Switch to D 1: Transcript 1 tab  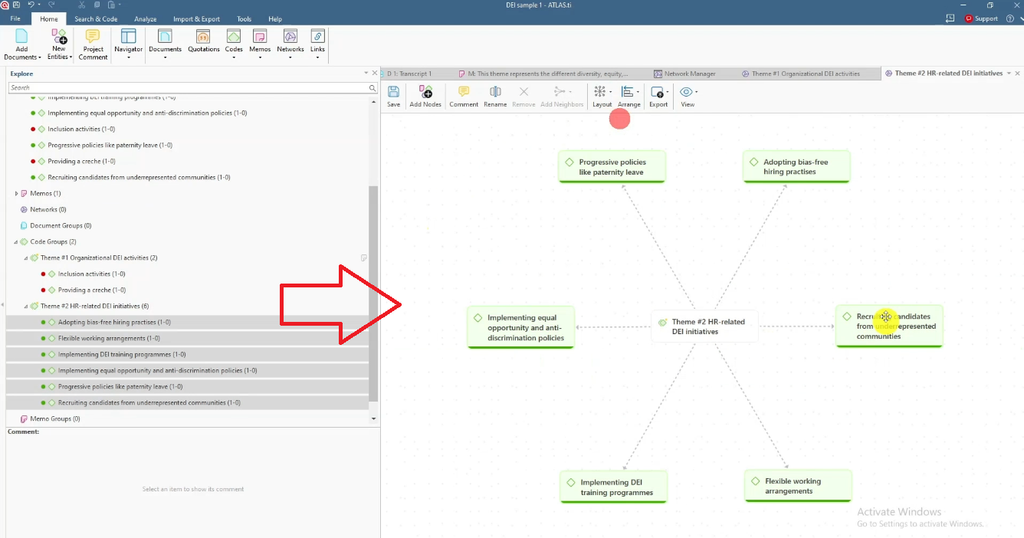[410, 74]
